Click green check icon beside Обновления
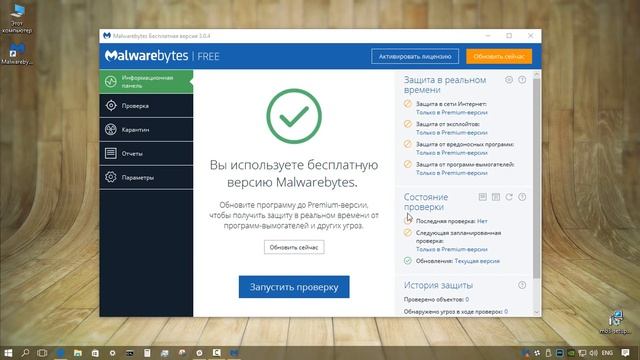 (x=408, y=260)
